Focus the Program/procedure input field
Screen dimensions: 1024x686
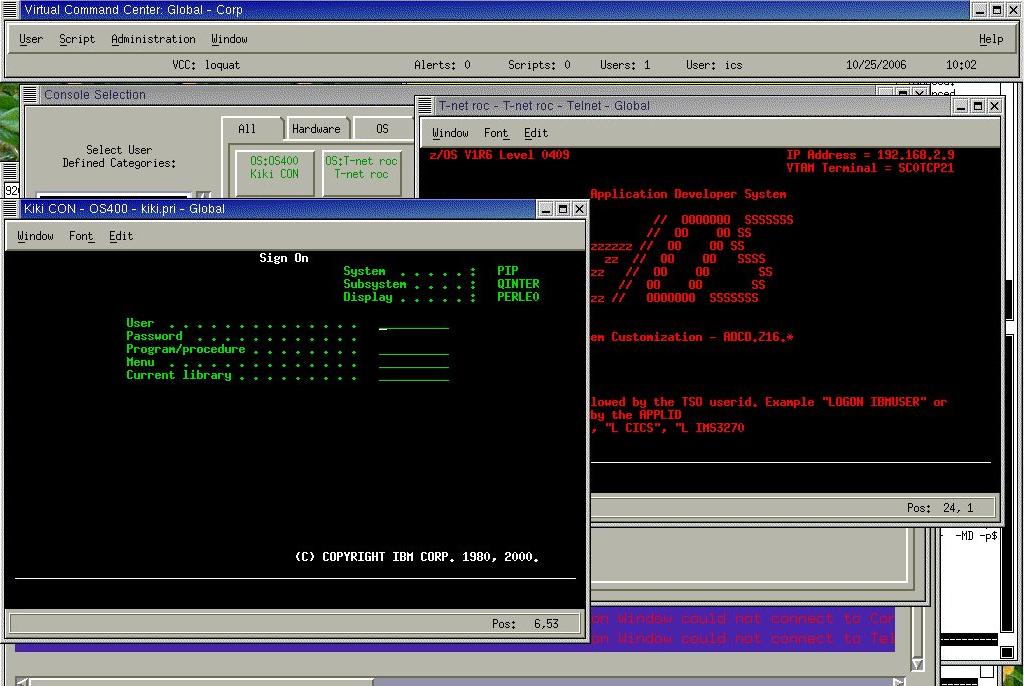[414, 350]
